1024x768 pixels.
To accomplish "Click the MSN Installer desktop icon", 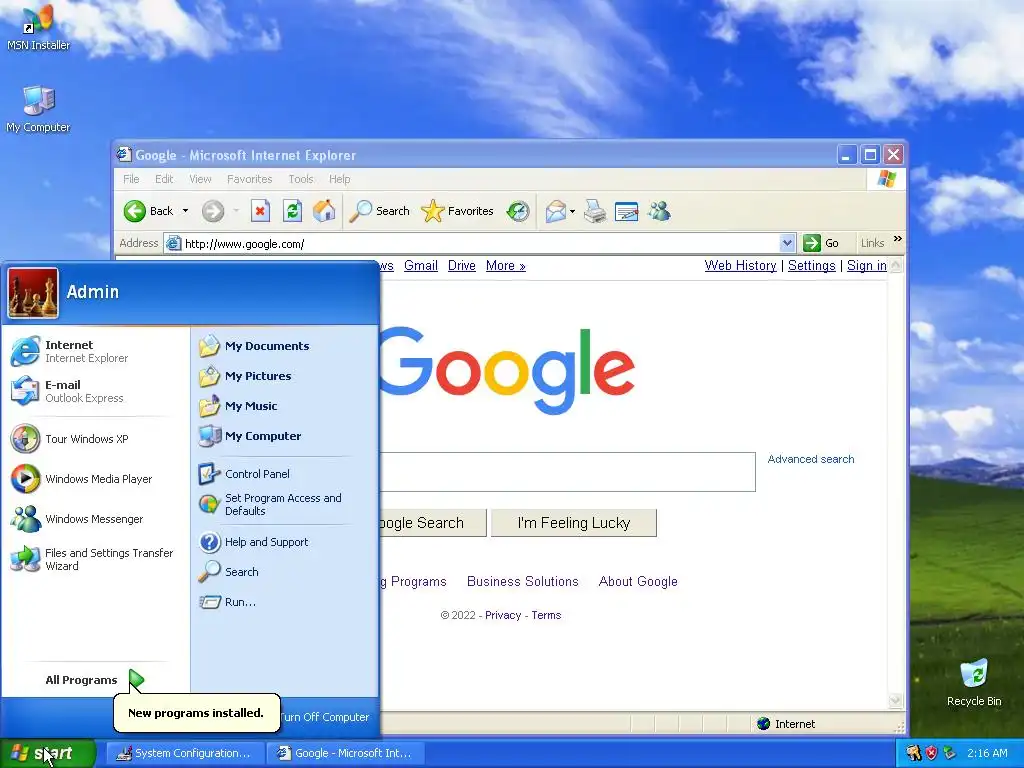I will tap(38, 27).
